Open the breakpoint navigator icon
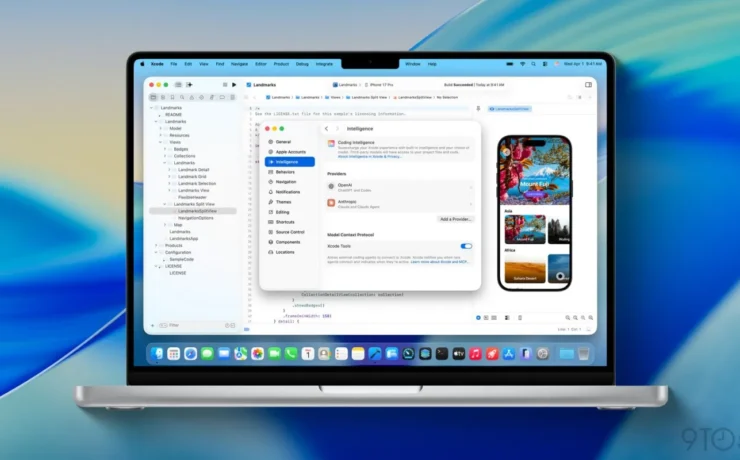This screenshot has height=460, width=740. click(x=222, y=97)
